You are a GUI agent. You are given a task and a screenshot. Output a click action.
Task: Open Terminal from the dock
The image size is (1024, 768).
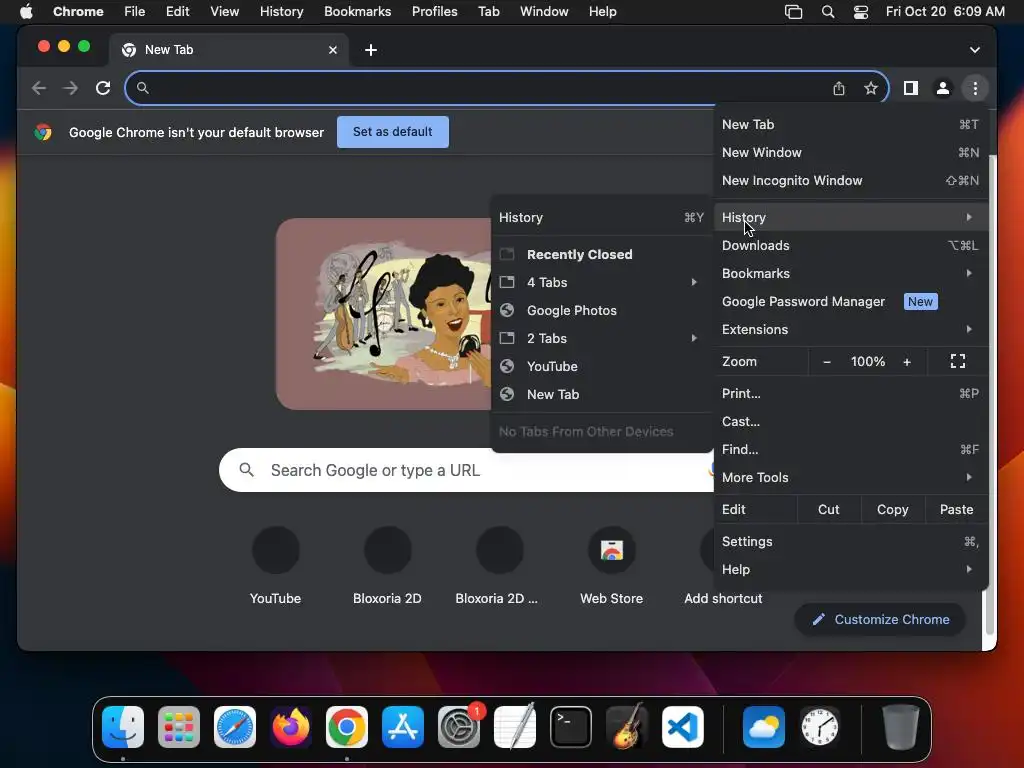click(571, 727)
